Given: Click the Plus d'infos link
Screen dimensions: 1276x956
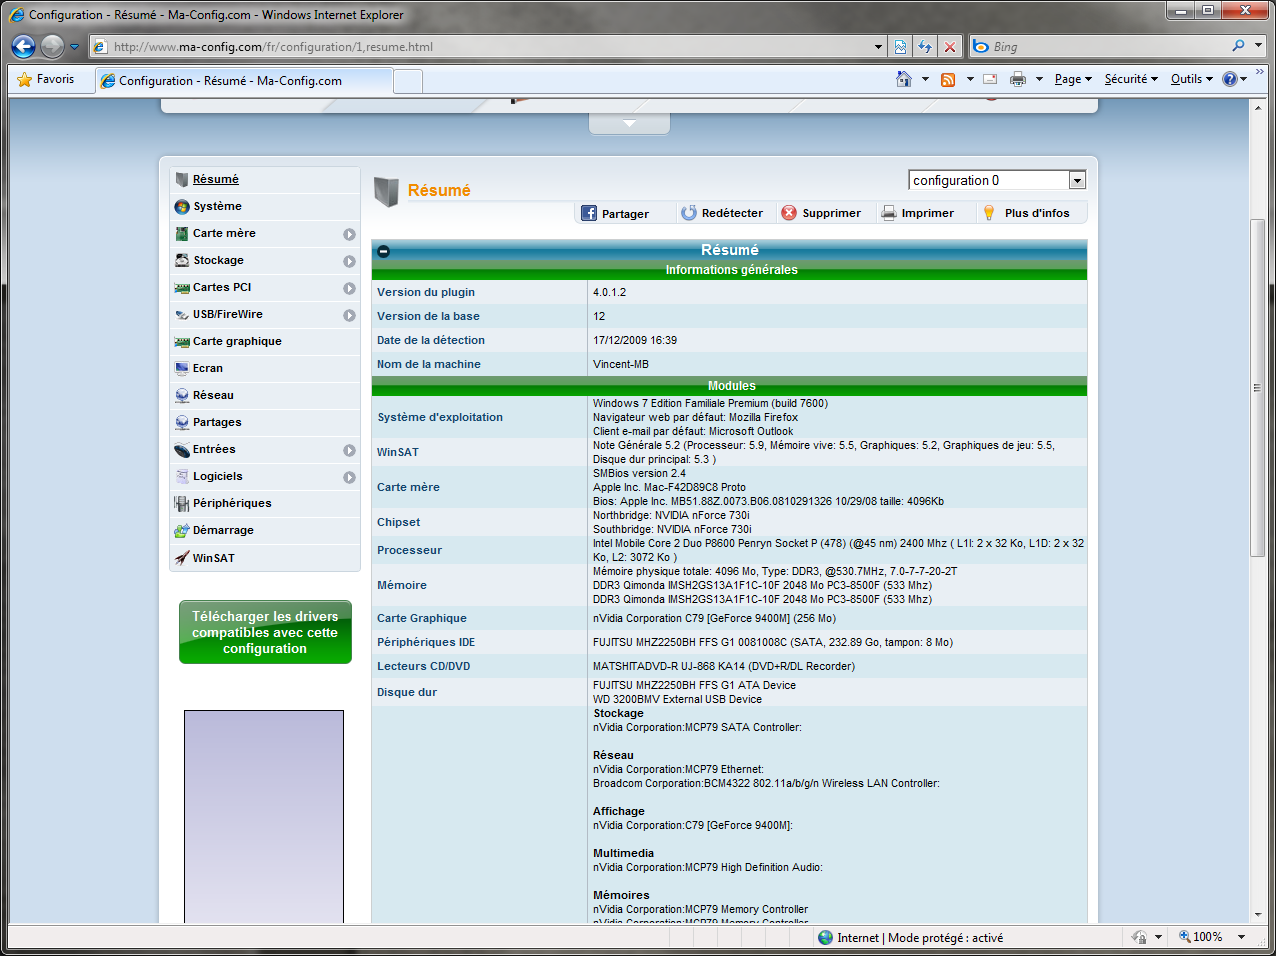Looking at the screenshot, I should [x=1037, y=213].
